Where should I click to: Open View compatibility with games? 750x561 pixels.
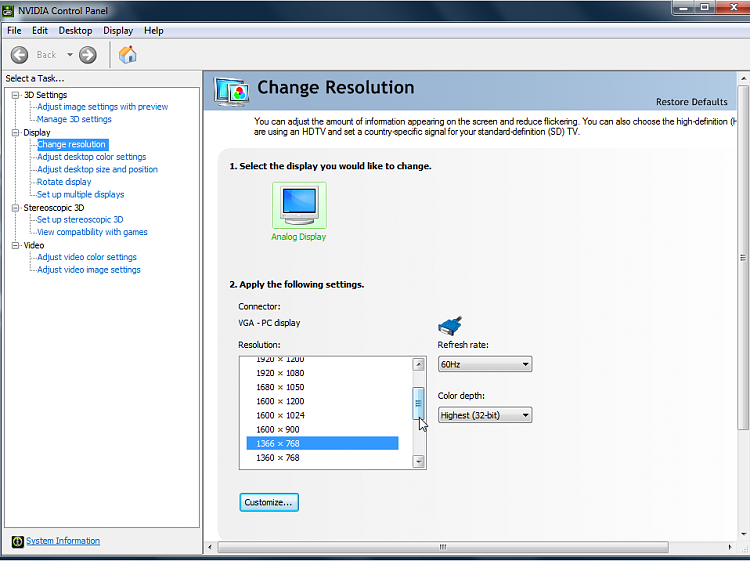pyautogui.click(x=92, y=232)
